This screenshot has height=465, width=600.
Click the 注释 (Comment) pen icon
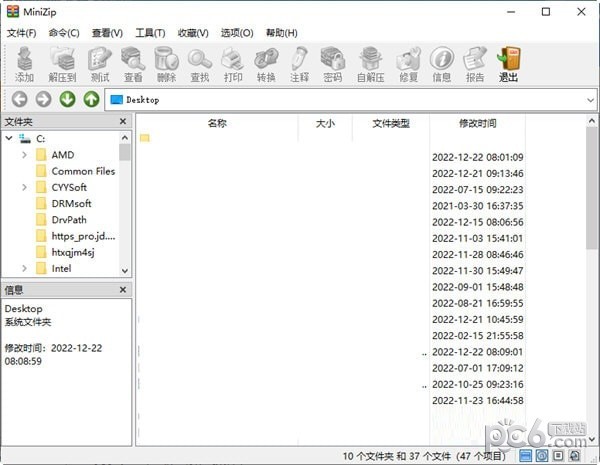pyautogui.click(x=300, y=64)
